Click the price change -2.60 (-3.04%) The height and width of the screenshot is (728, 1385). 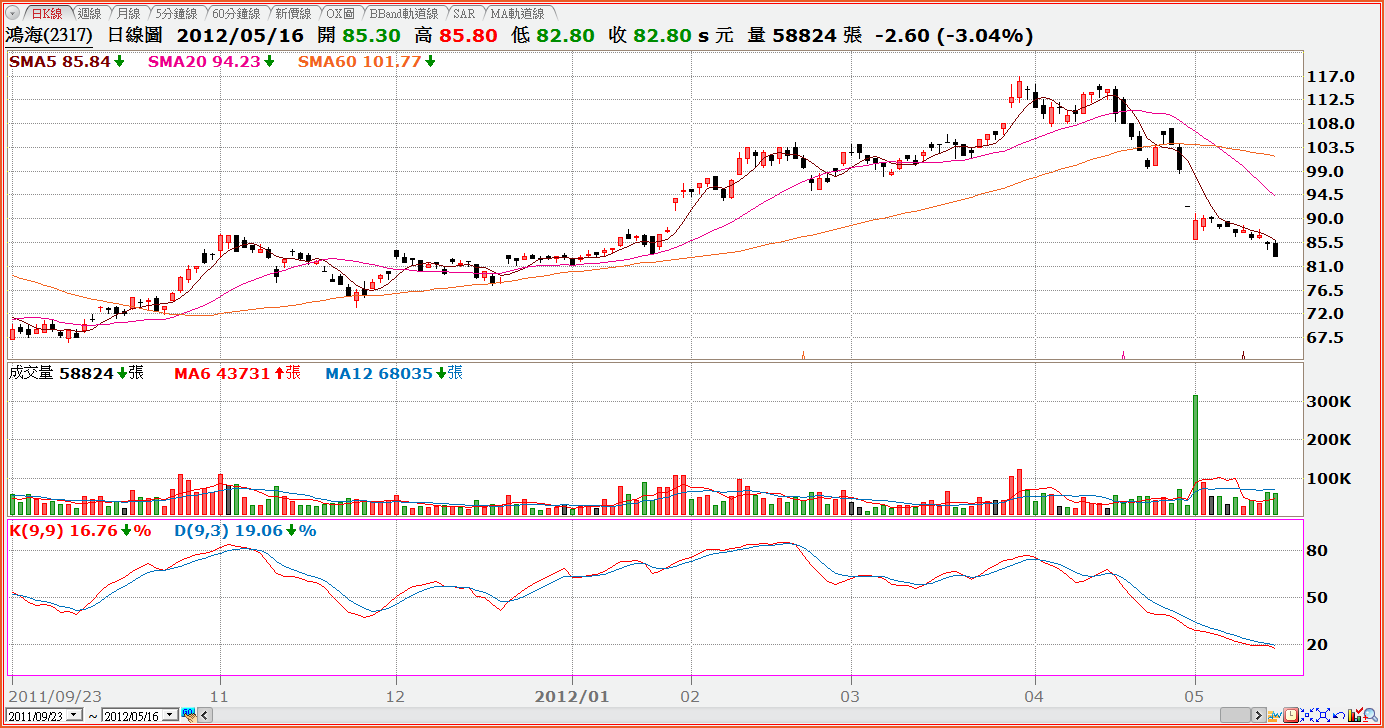954,36
